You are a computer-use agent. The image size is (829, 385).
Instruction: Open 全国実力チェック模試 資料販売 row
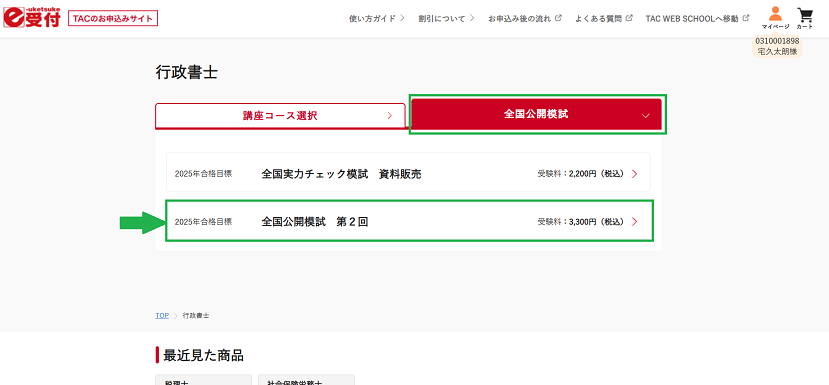[x=408, y=172]
